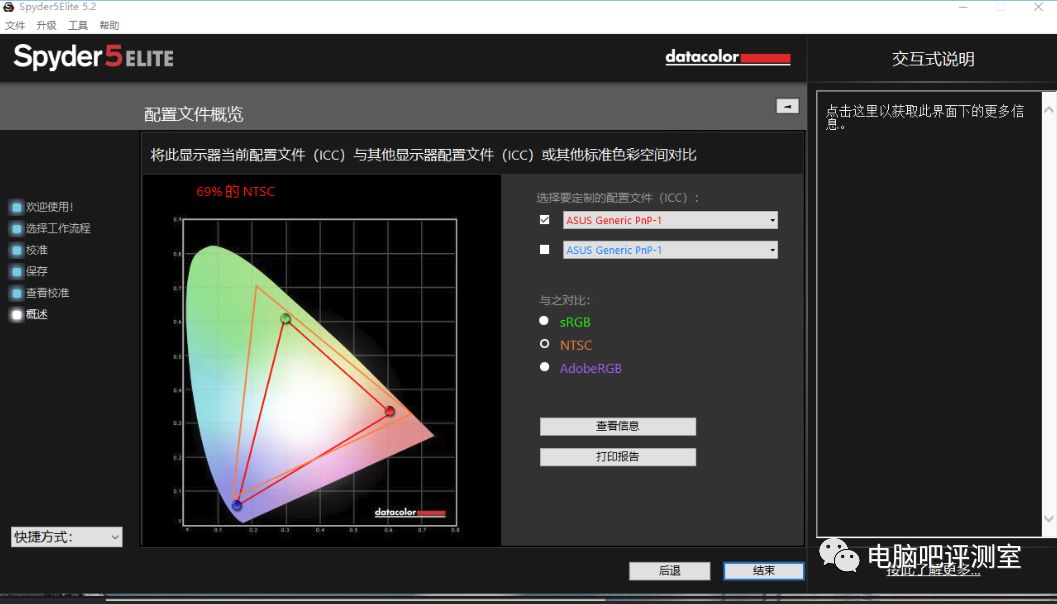Open the 工具 menu
This screenshot has width=1057, height=604.
pos(77,24)
